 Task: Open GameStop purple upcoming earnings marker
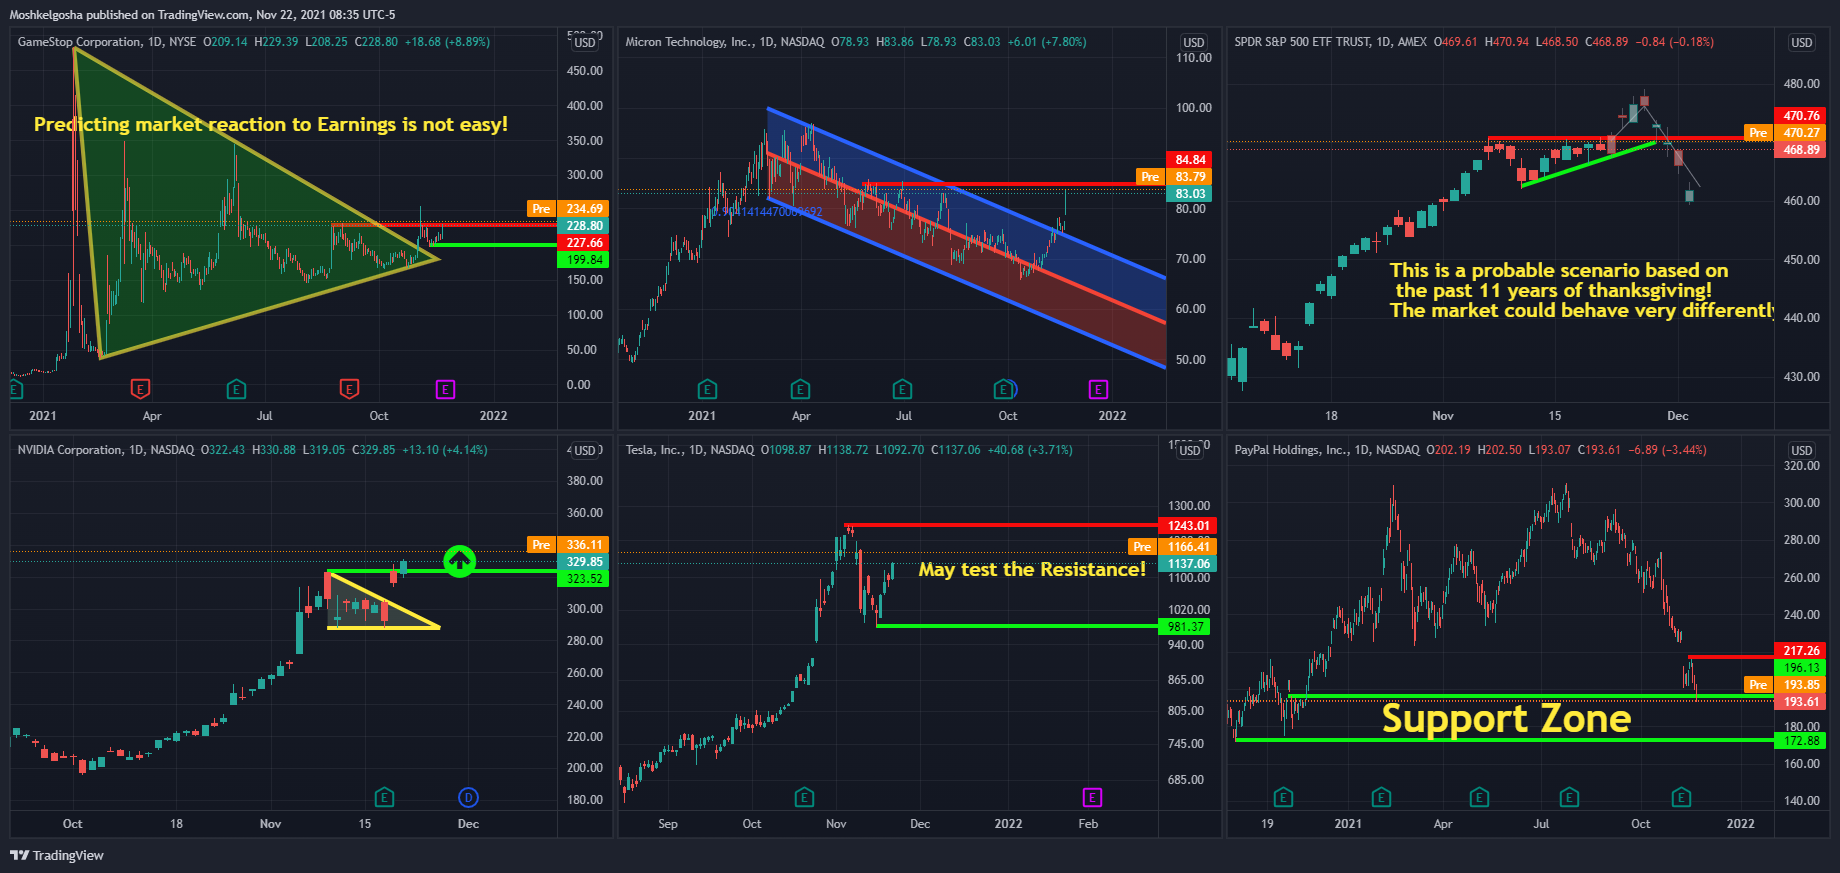click(446, 389)
